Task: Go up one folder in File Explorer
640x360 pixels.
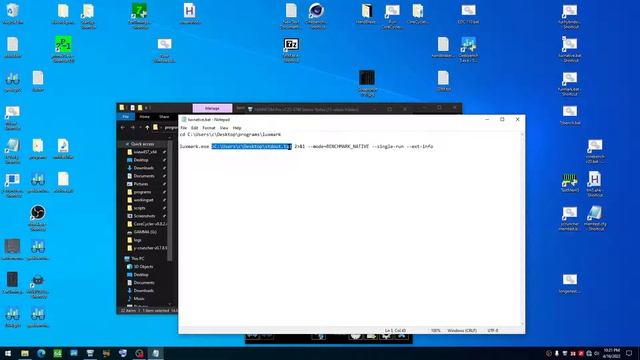Action: pyautogui.click(x=147, y=128)
